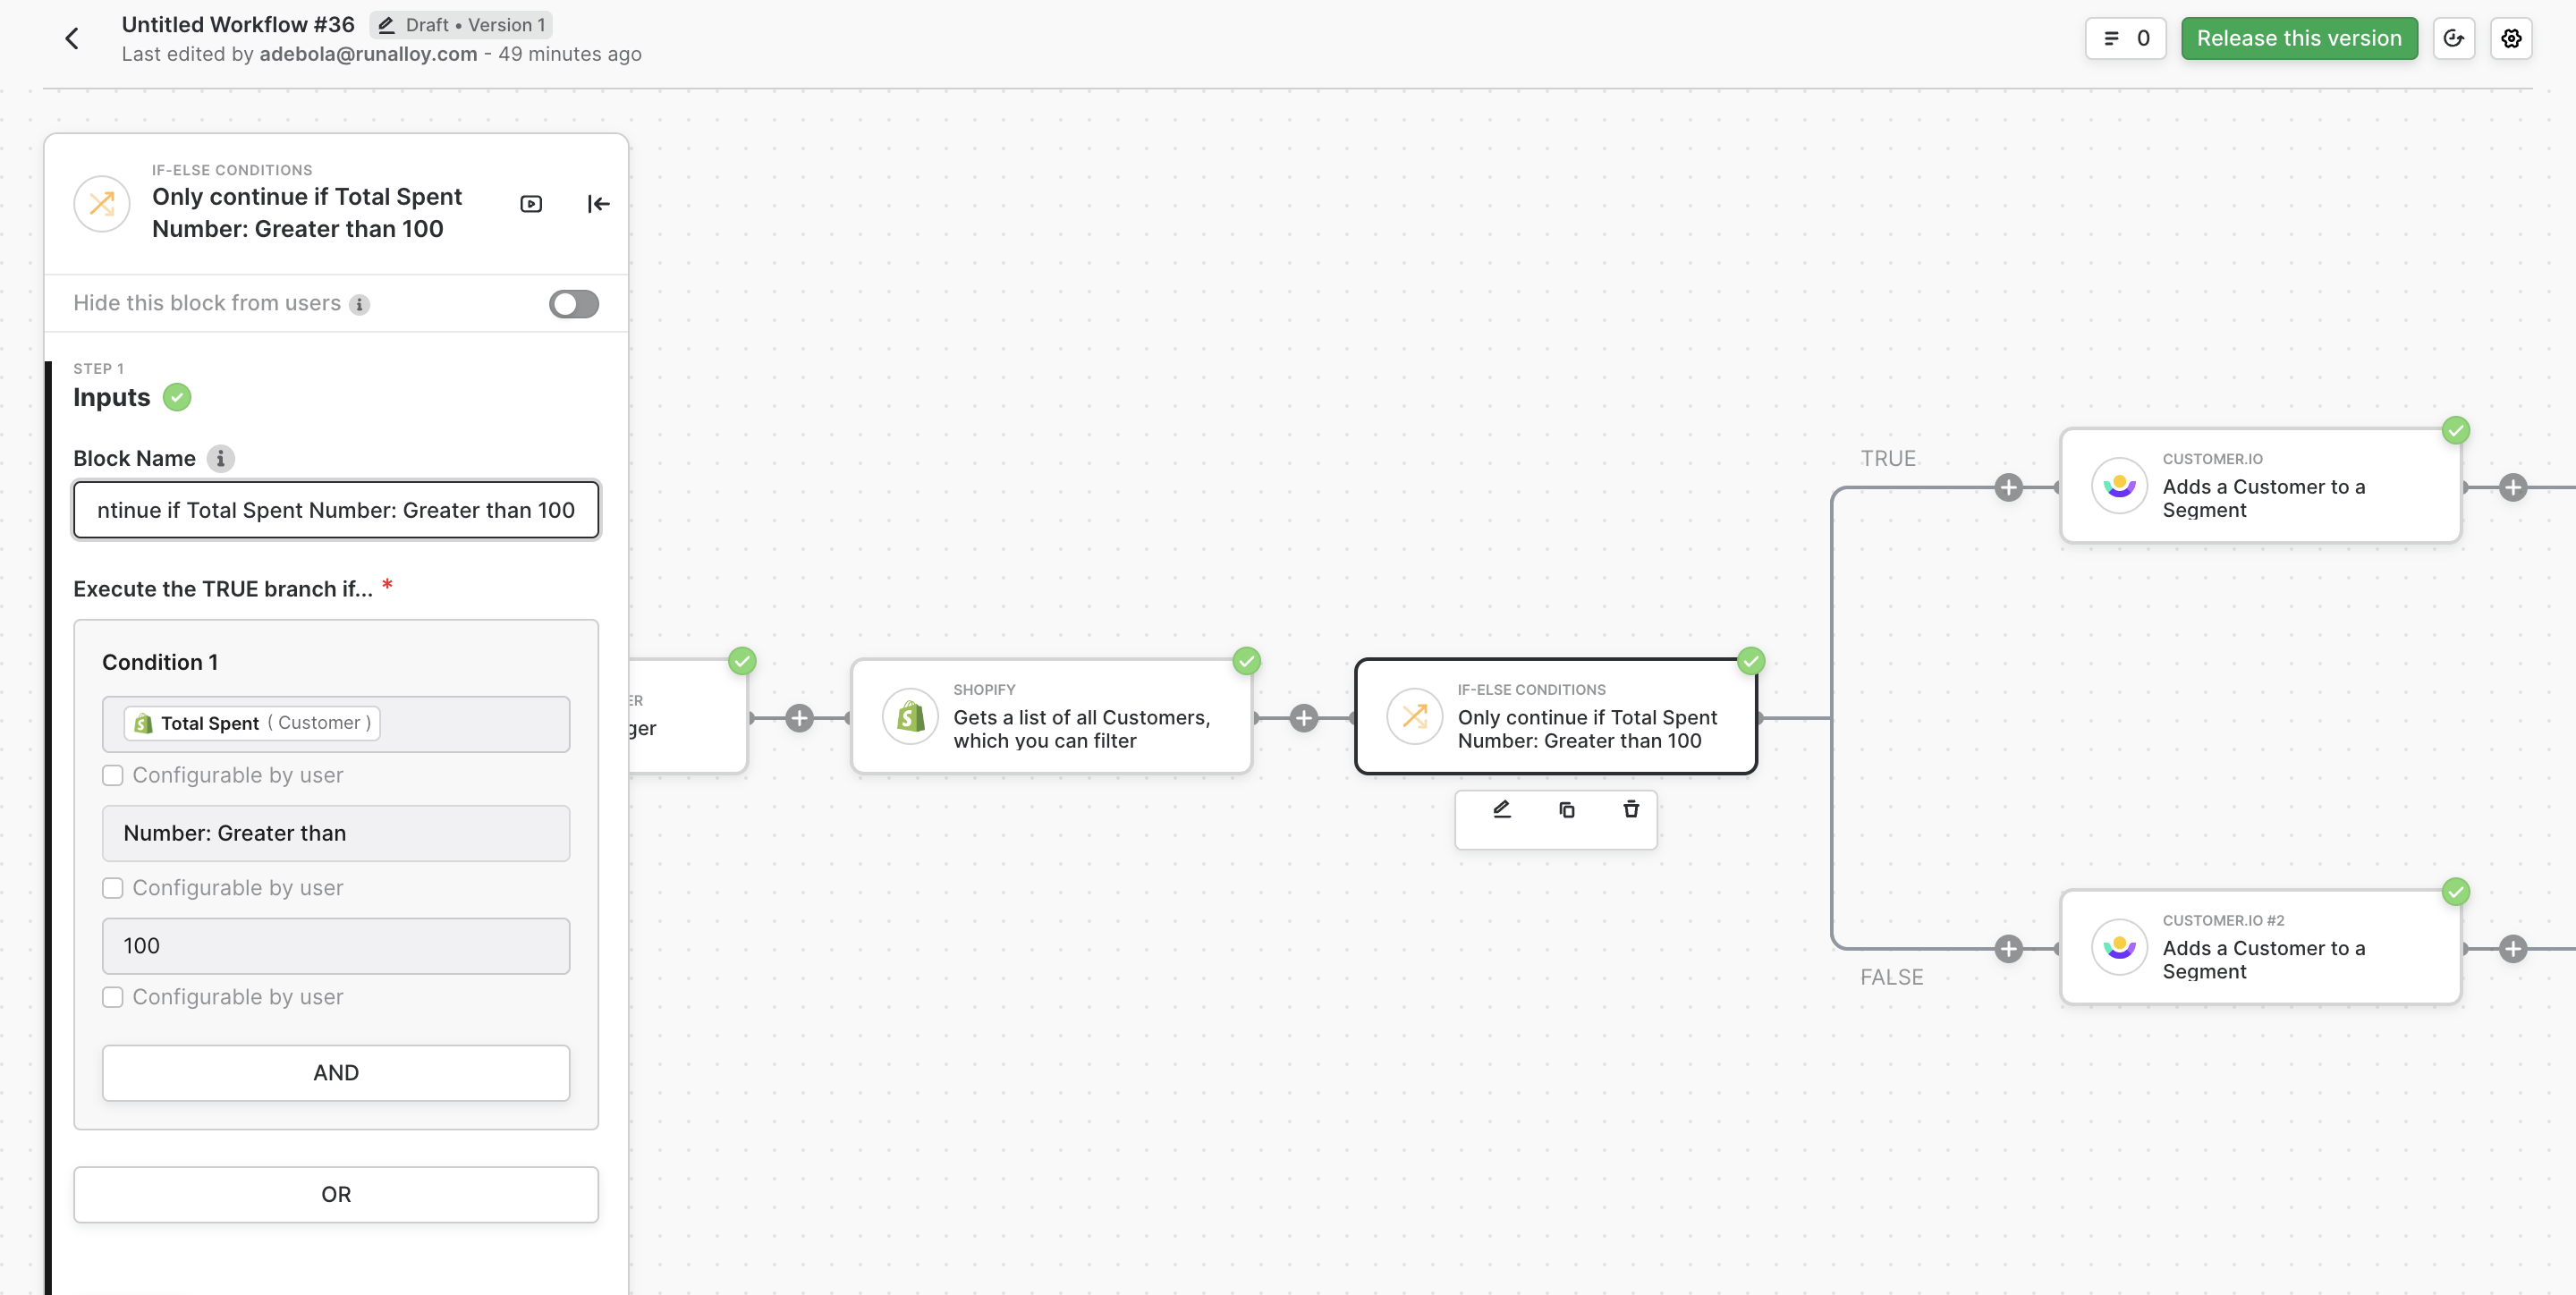Click the Shopify bag icon in the block
2576x1295 pixels.
(910, 717)
